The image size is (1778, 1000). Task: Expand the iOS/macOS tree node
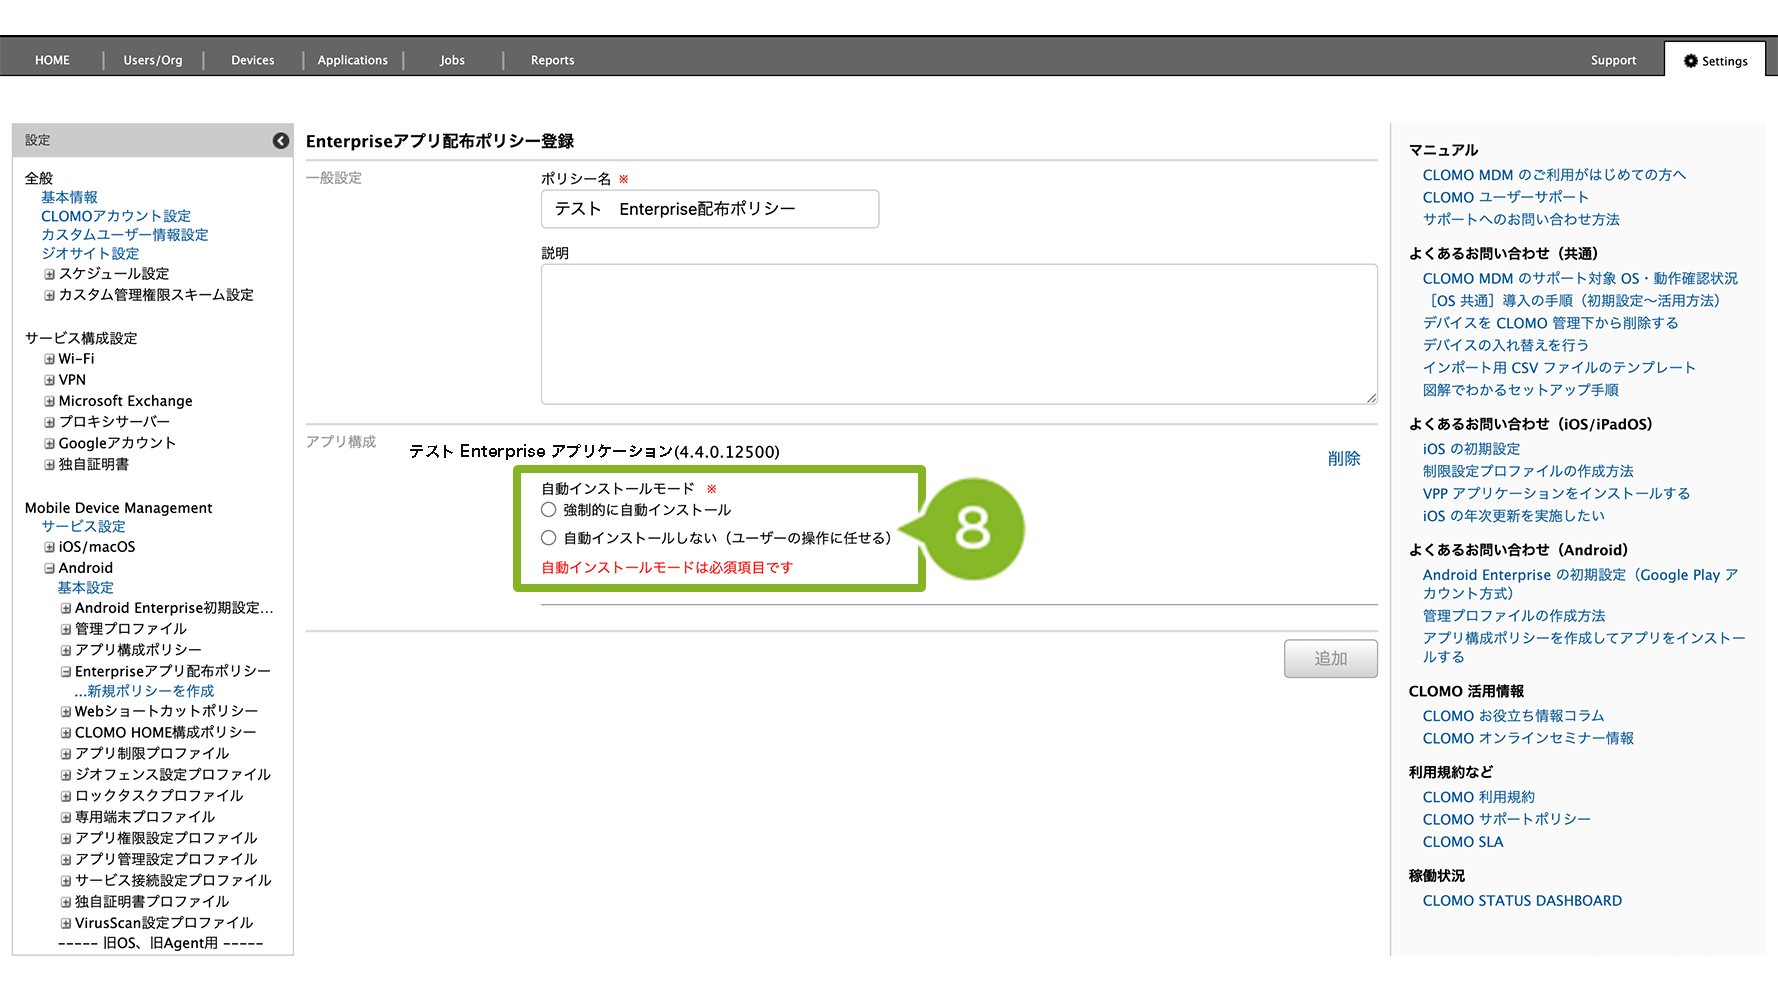click(x=49, y=547)
